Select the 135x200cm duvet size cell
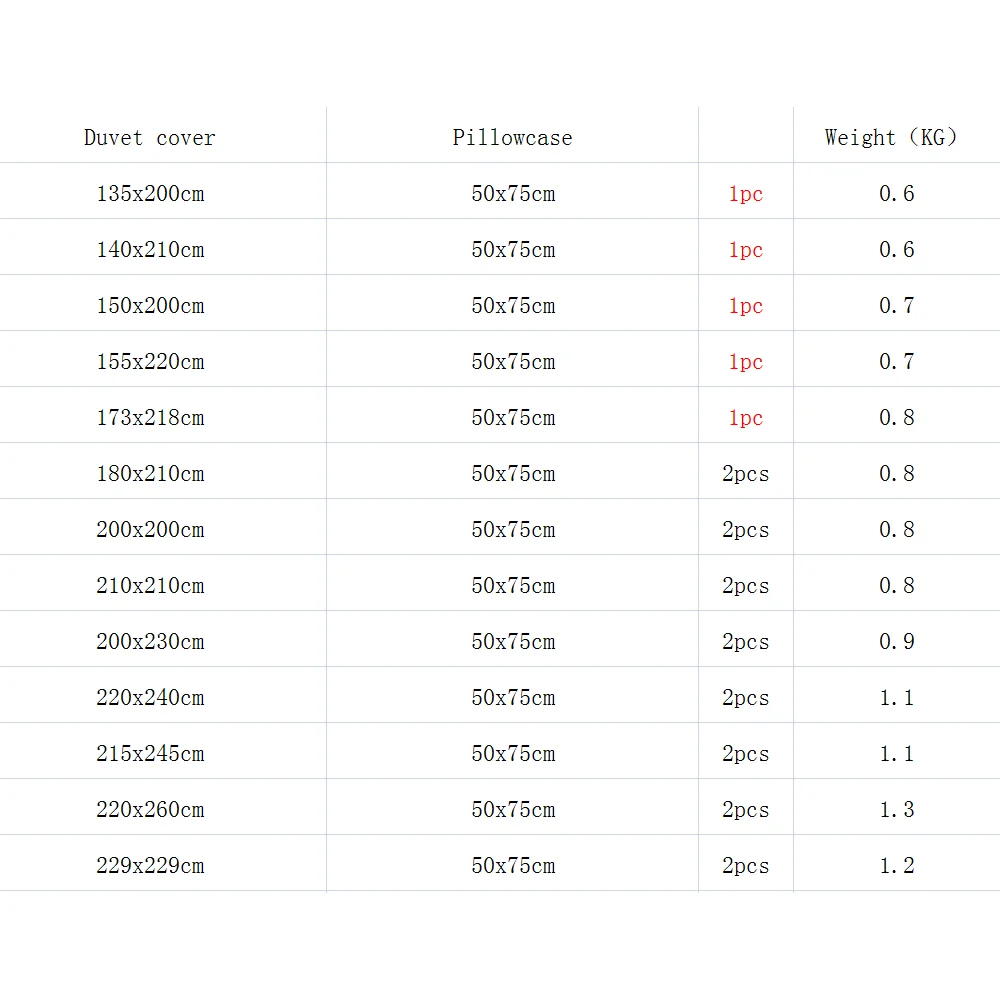This screenshot has height=1000, width=1000. [150, 194]
